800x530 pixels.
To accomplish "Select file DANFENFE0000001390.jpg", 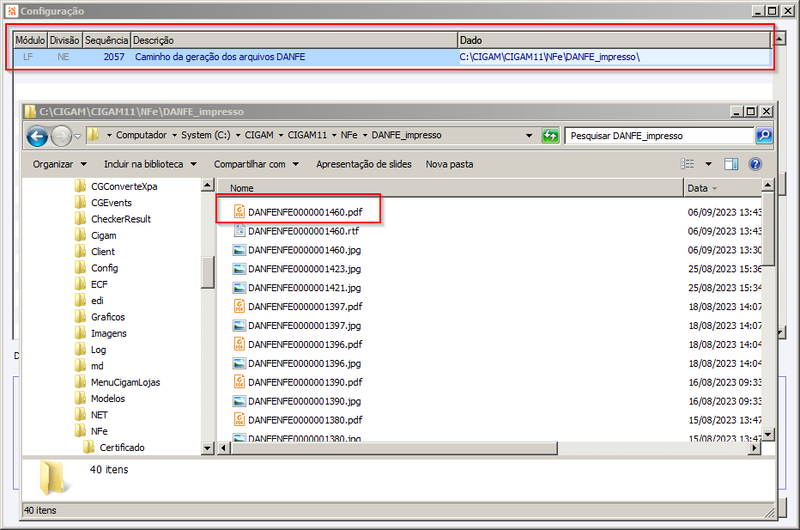I will (x=297, y=401).
